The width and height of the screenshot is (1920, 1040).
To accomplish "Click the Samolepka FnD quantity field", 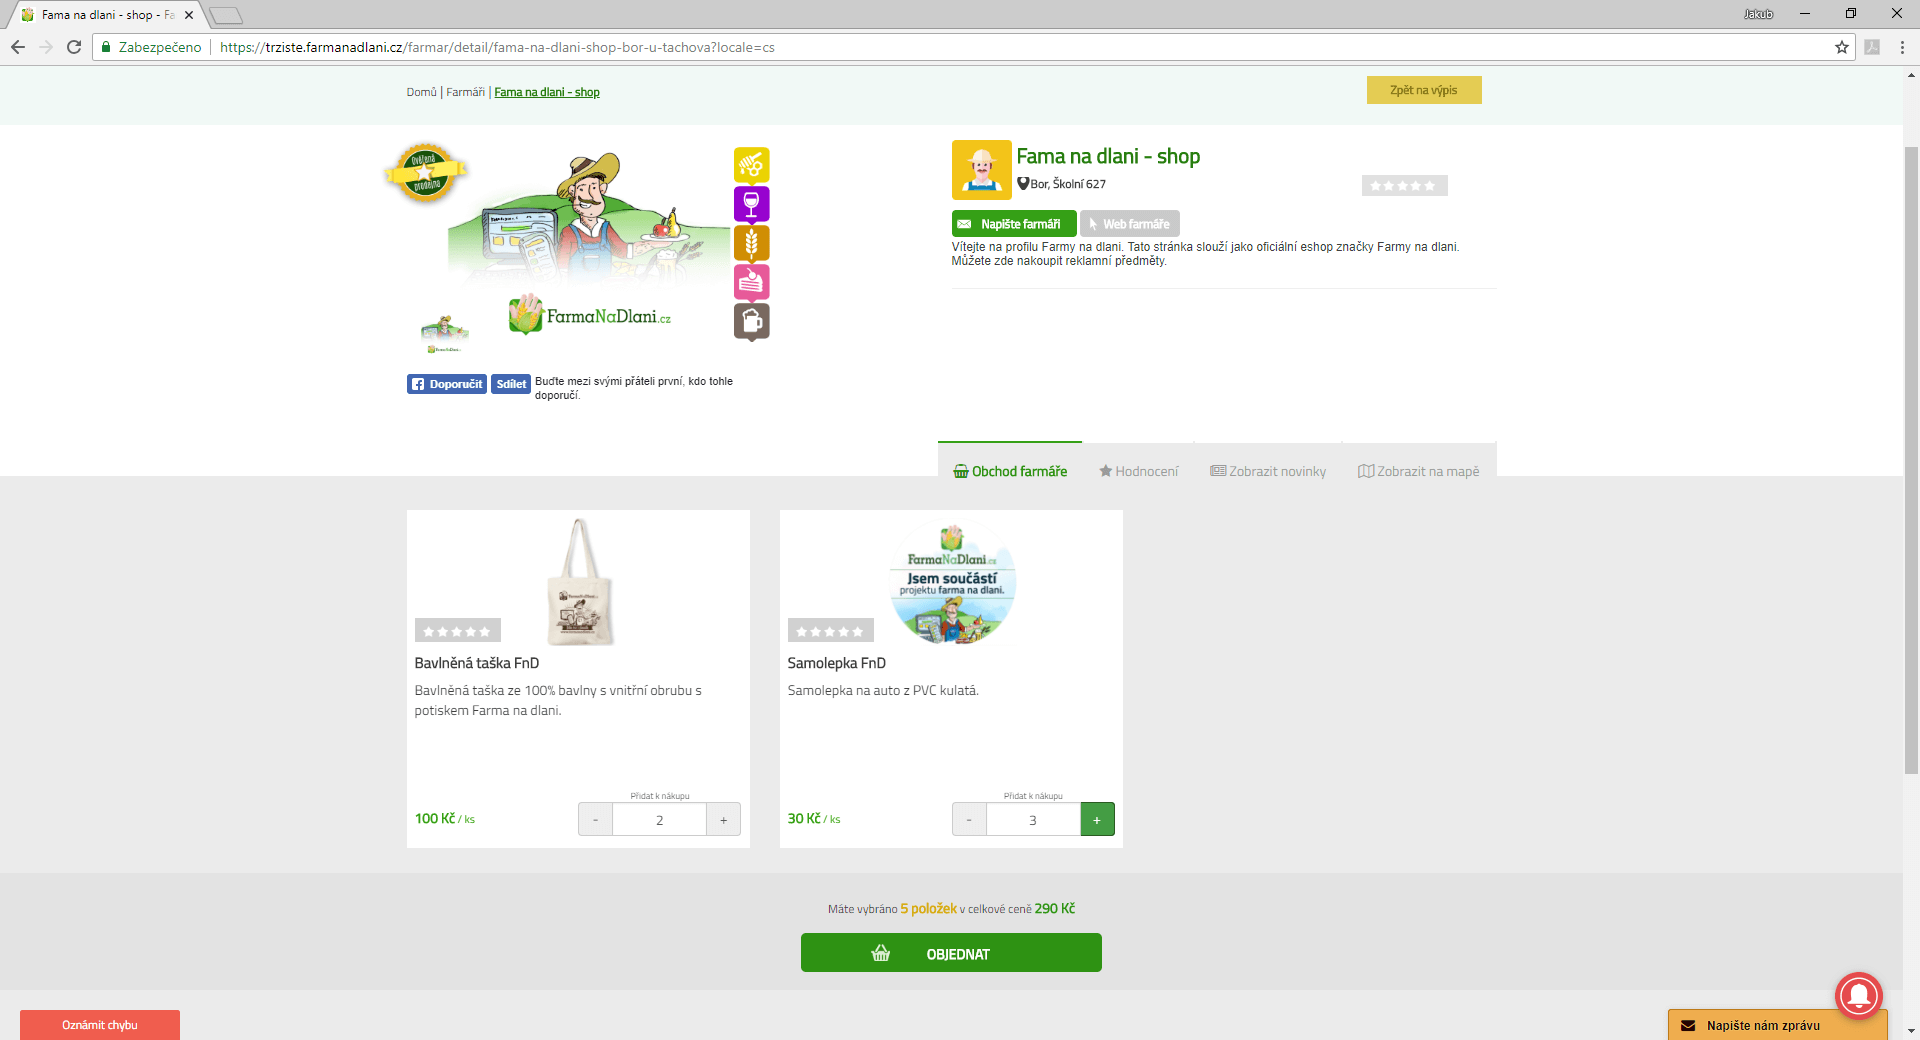I will 1032,819.
